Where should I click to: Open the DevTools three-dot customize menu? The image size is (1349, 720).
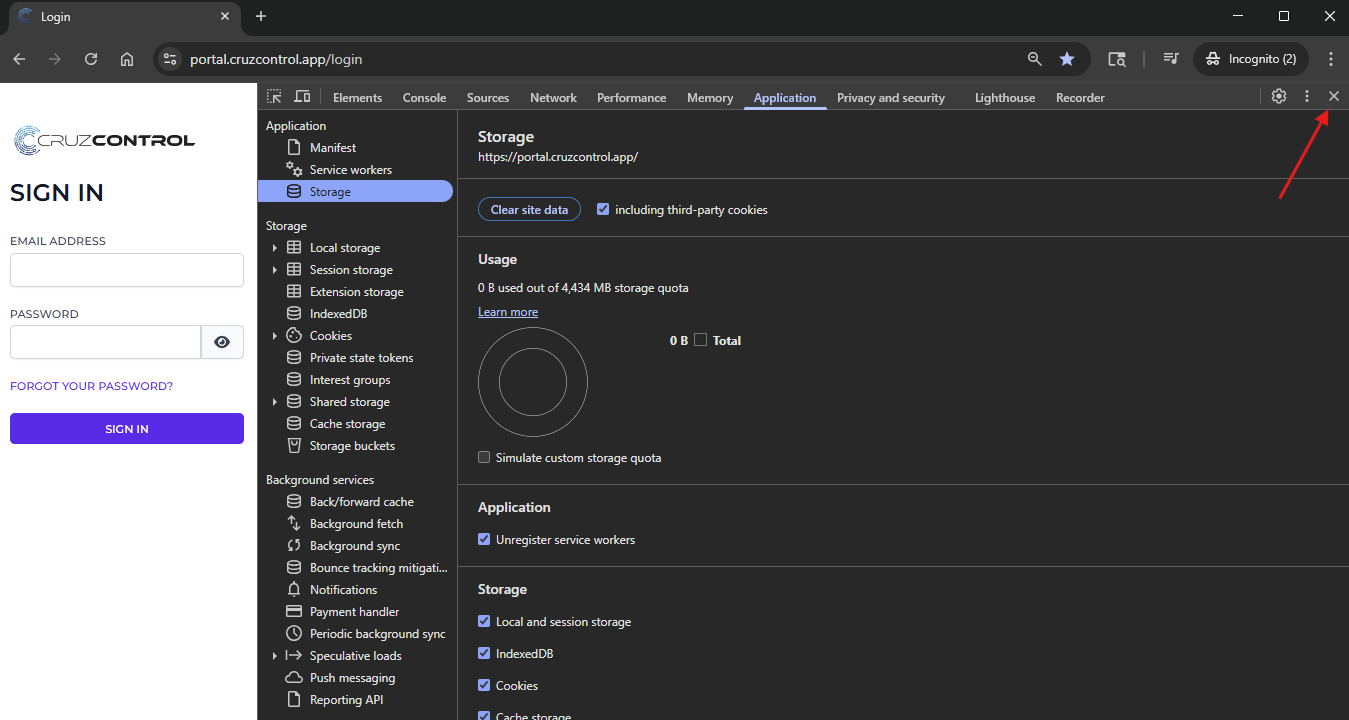pyautogui.click(x=1306, y=97)
